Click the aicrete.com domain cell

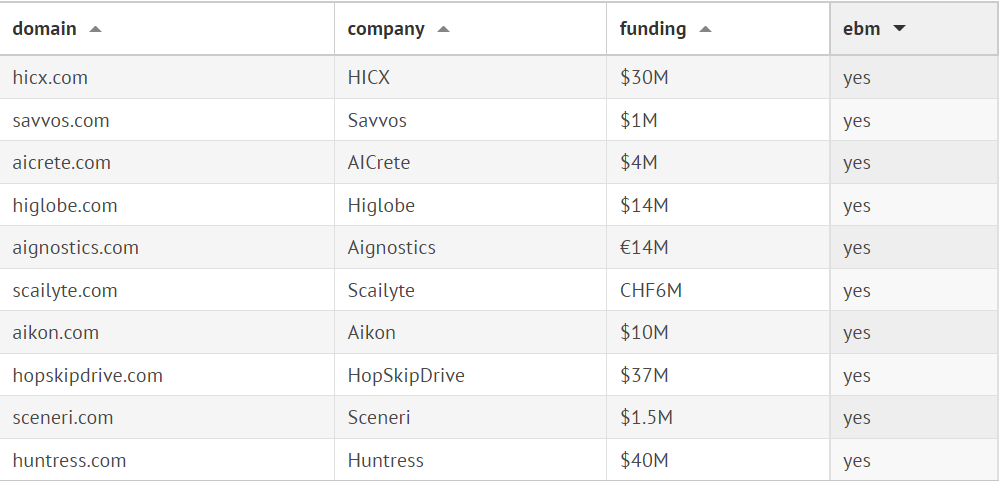[62, 163]
